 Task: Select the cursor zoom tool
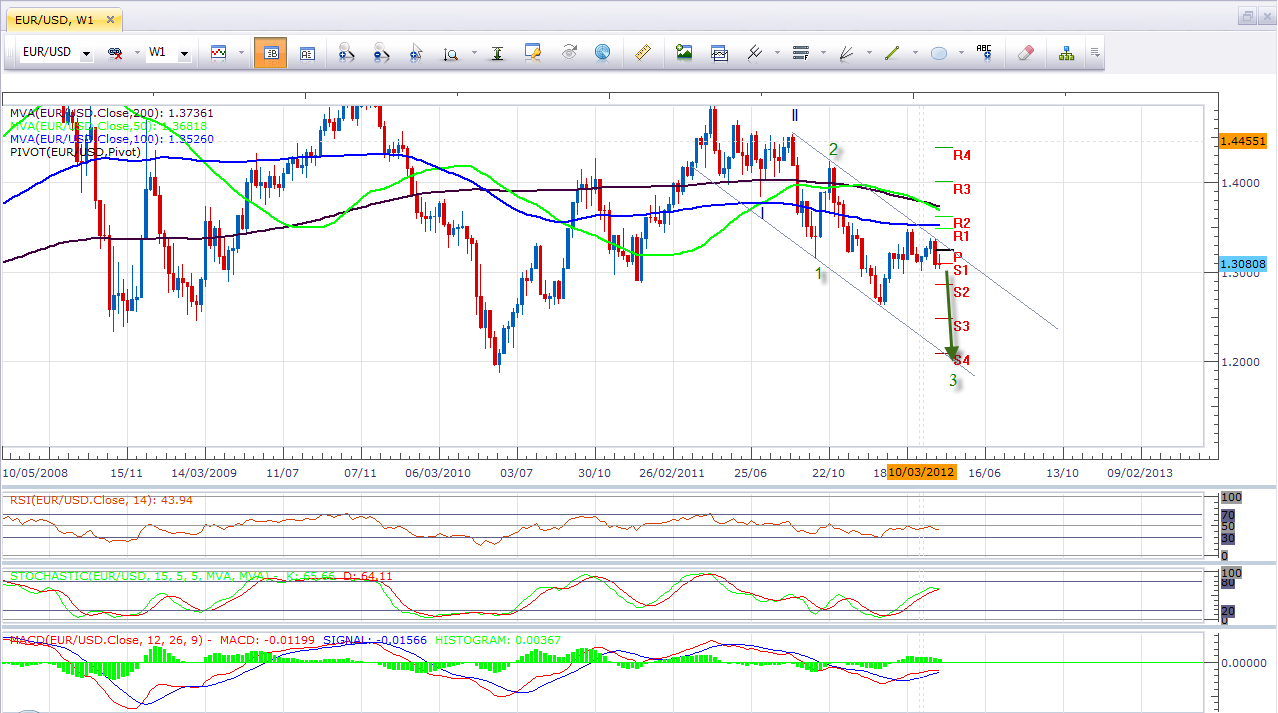point(416,53)
